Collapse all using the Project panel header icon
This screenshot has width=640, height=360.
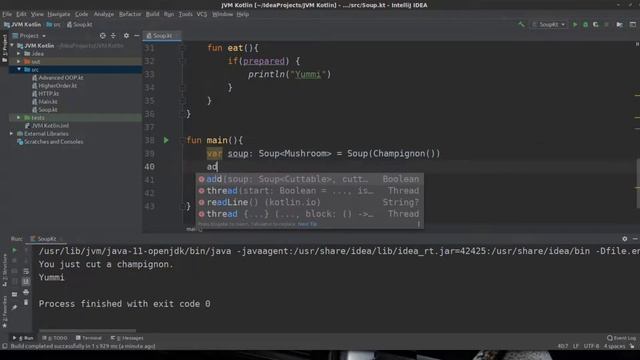point(113,36)
